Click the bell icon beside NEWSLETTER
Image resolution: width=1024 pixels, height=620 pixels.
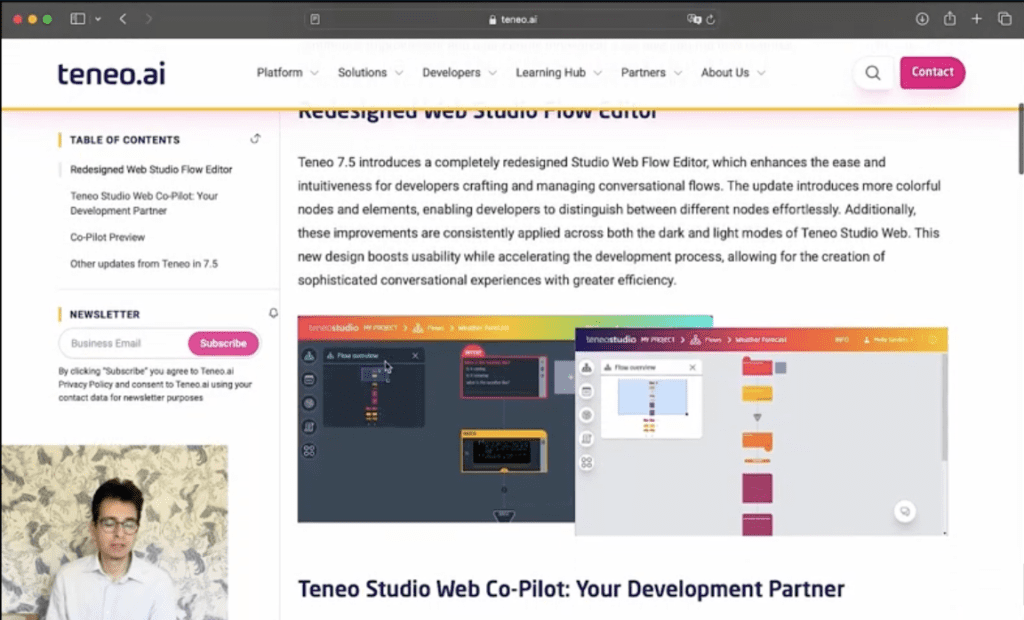(x=273, y=313)
